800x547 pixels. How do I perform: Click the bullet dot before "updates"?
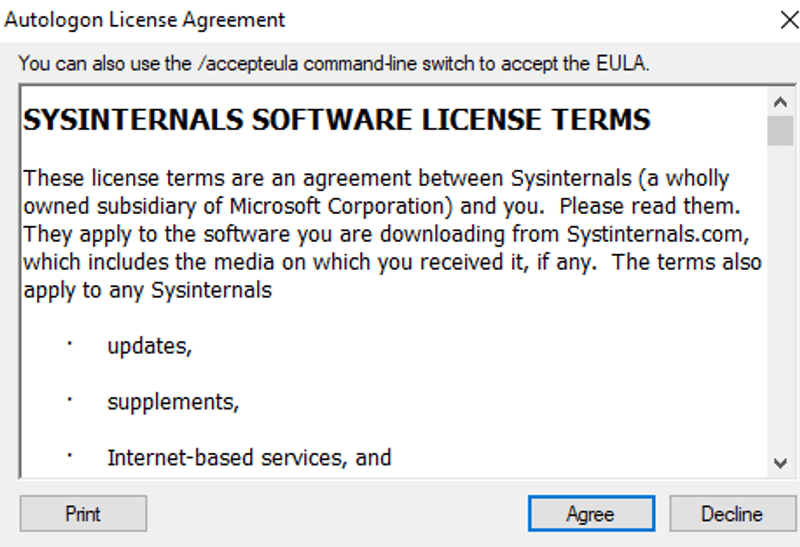click(x=71, y=343)
